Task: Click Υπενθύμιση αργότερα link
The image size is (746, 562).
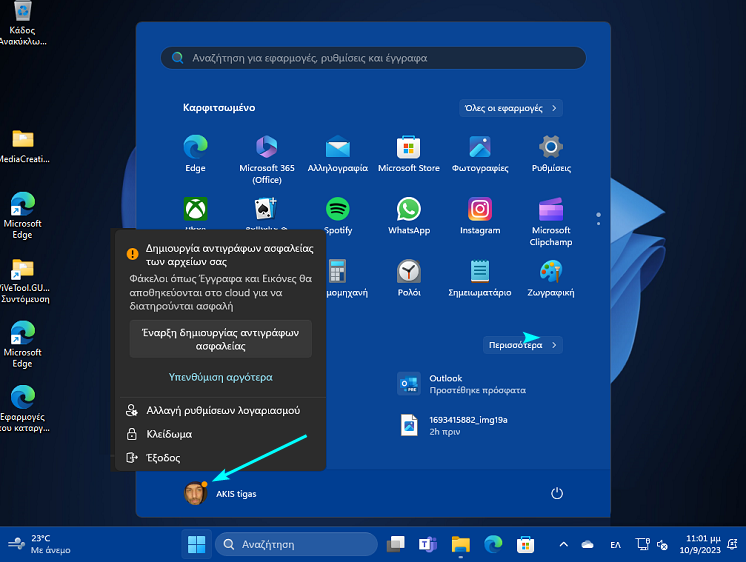Action: [x=221, y=377]
